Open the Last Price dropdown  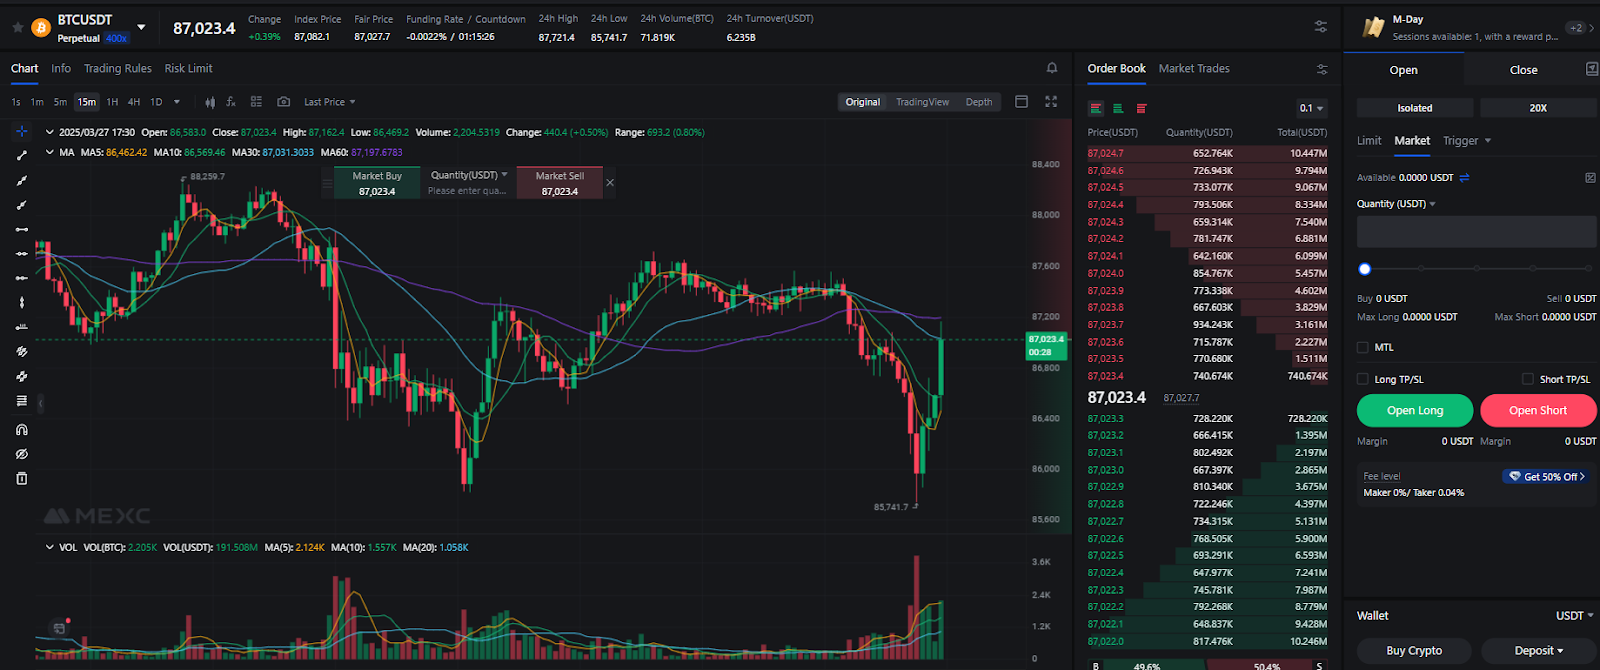pos(330,102)
